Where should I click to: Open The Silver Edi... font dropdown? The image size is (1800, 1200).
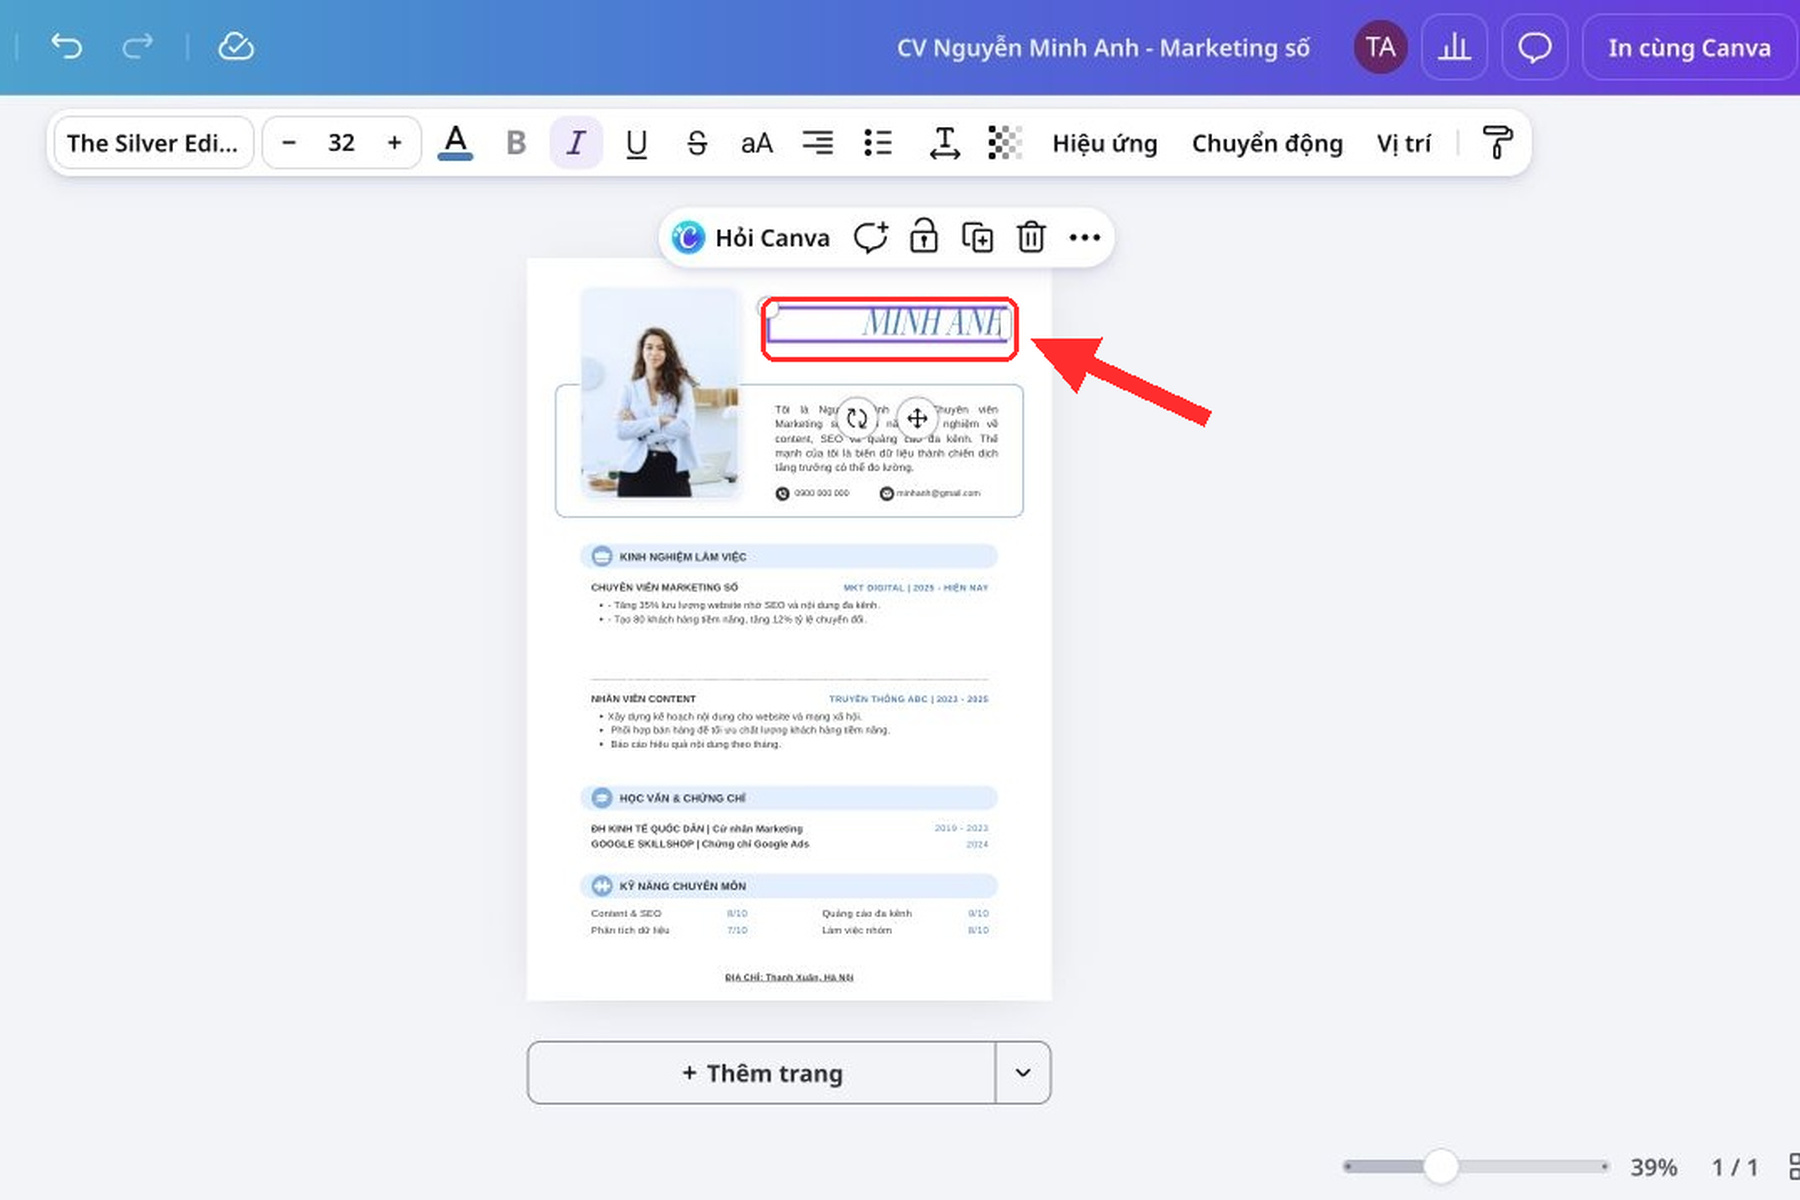[153, 143]
